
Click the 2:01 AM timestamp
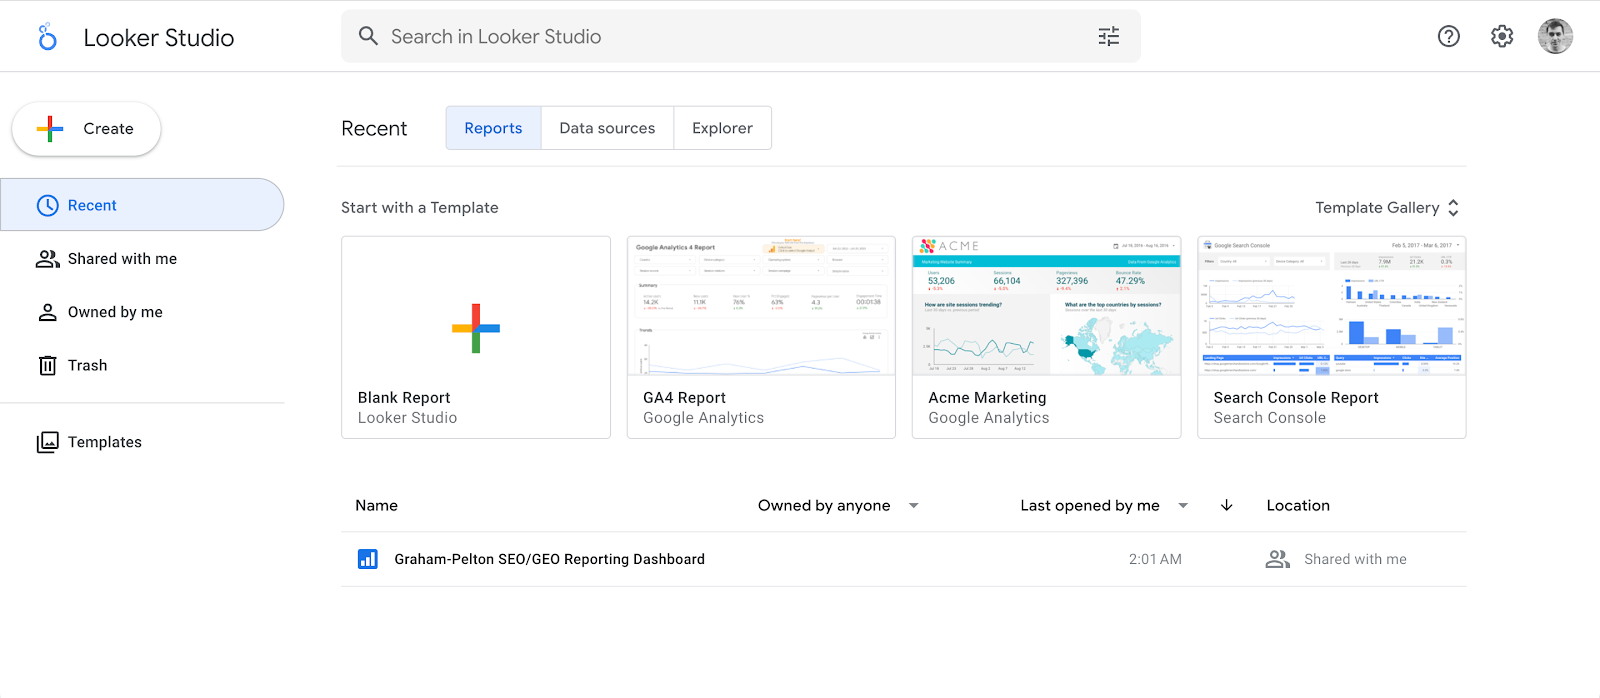(1155, 559)
